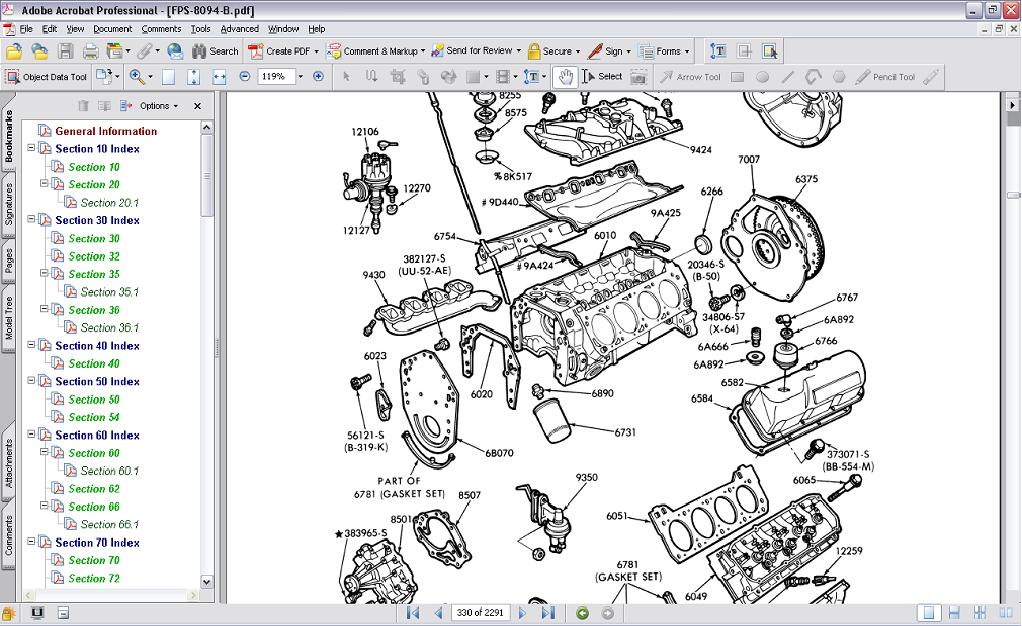Click the zoom out minus button
The image size is (1022, 626).
click(244, 76)
